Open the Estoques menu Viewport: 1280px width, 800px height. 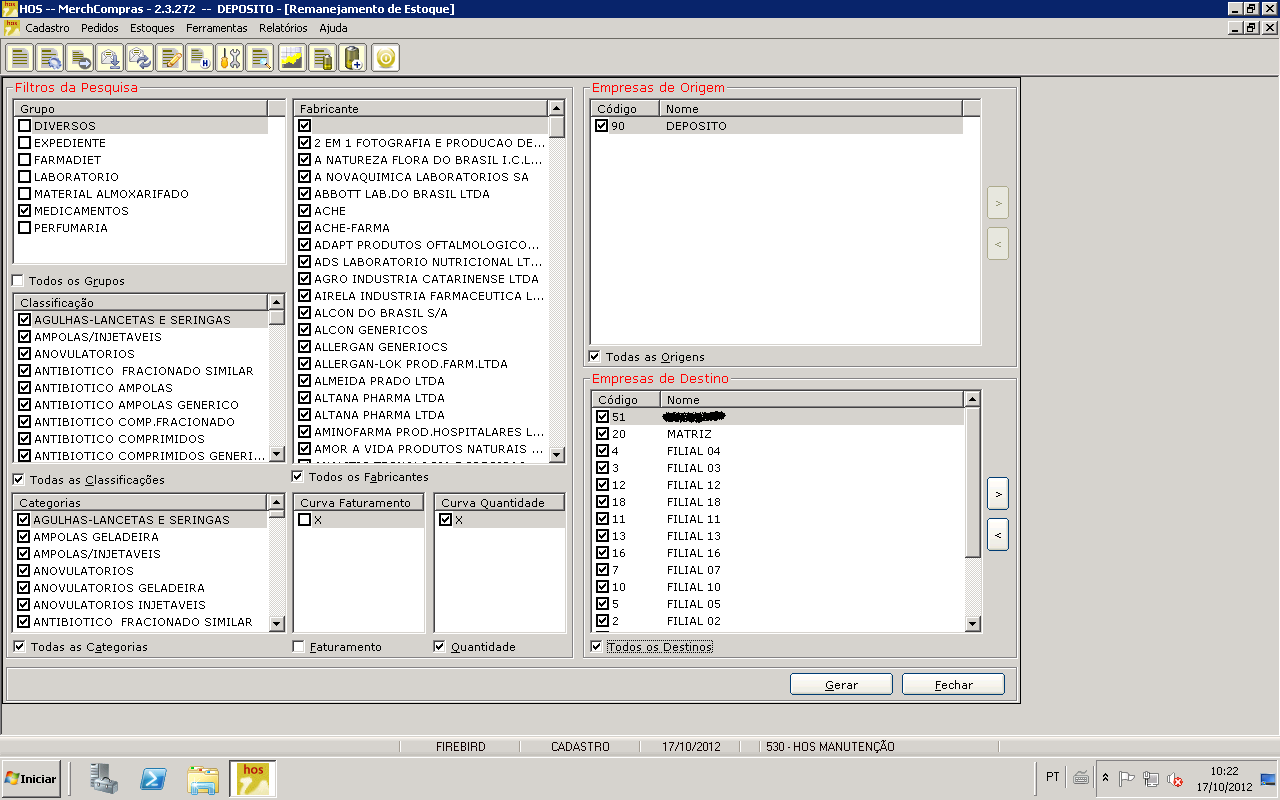click(x=152, y=28)
